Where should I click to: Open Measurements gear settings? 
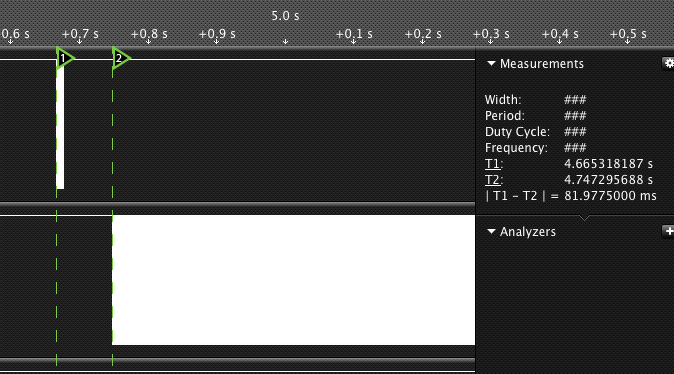coord(668,64)
